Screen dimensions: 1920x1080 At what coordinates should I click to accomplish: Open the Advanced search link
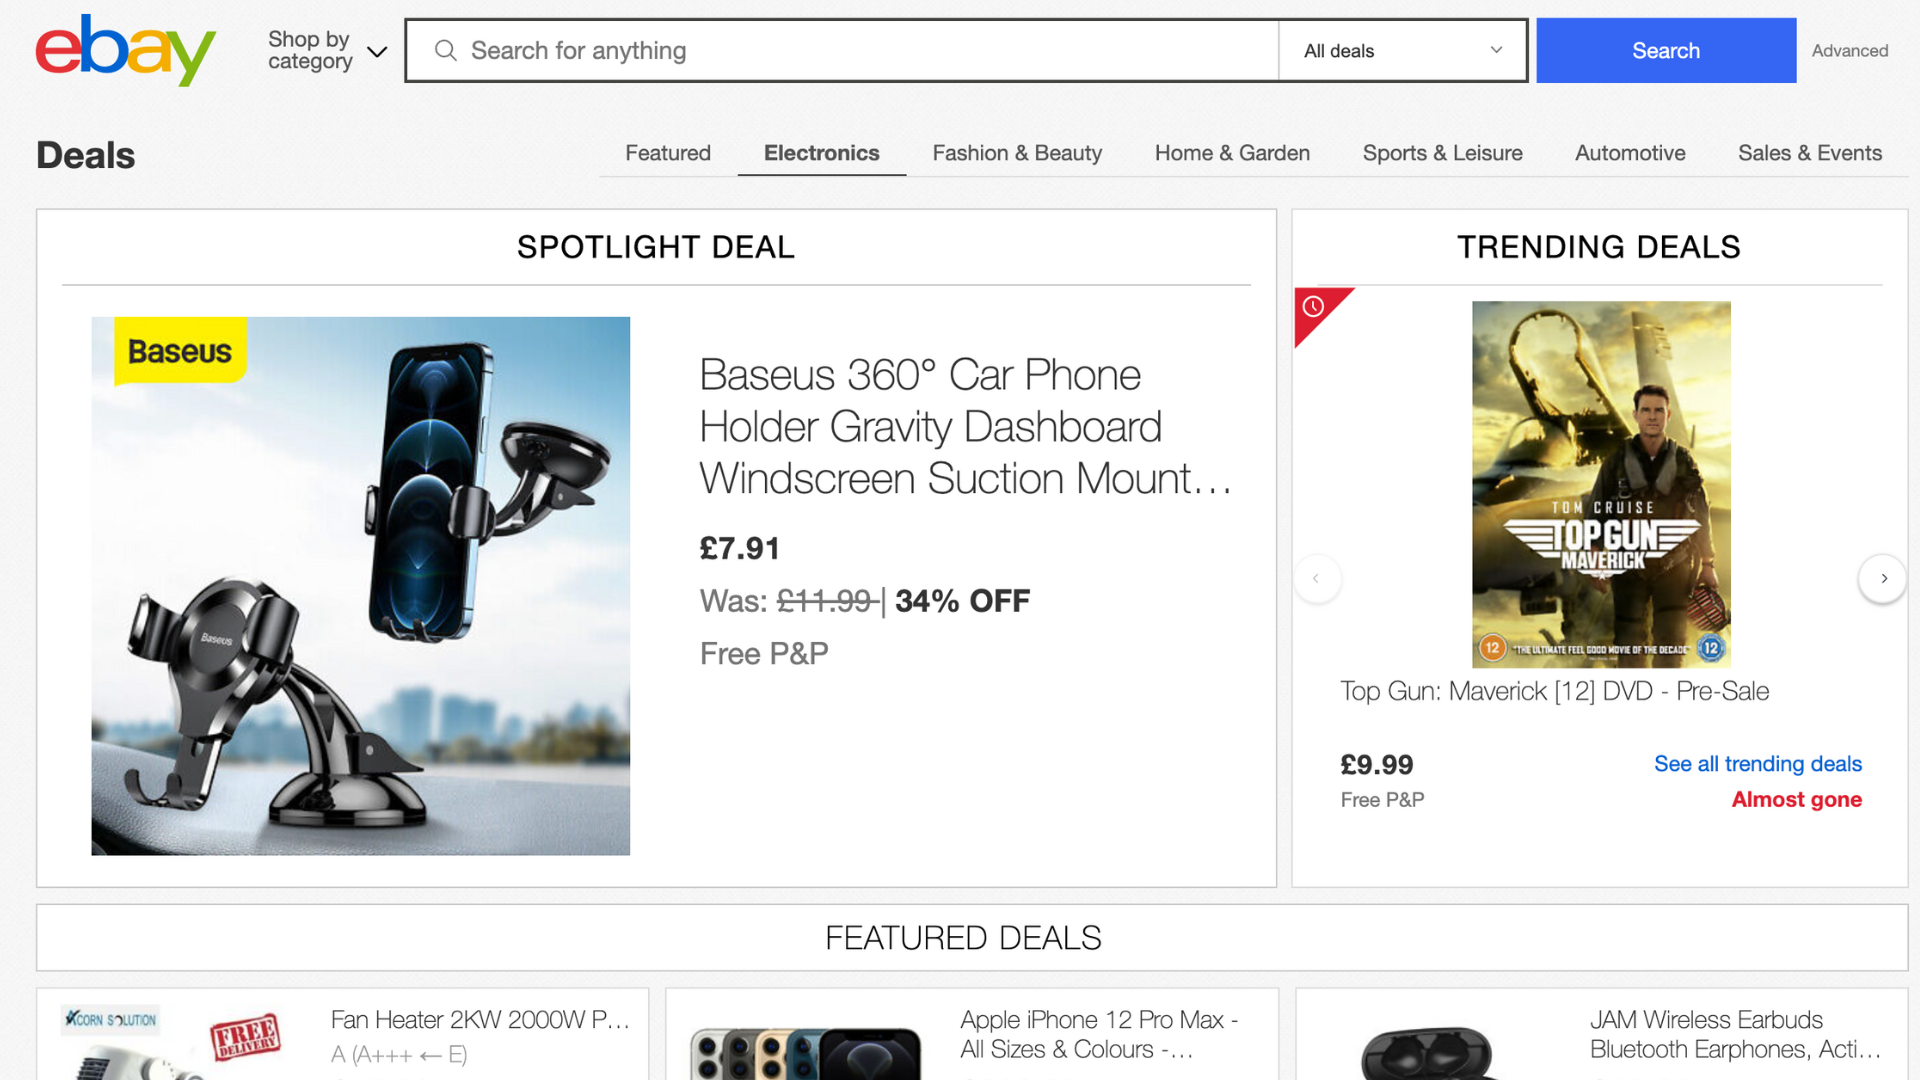tap(1849, 50)
